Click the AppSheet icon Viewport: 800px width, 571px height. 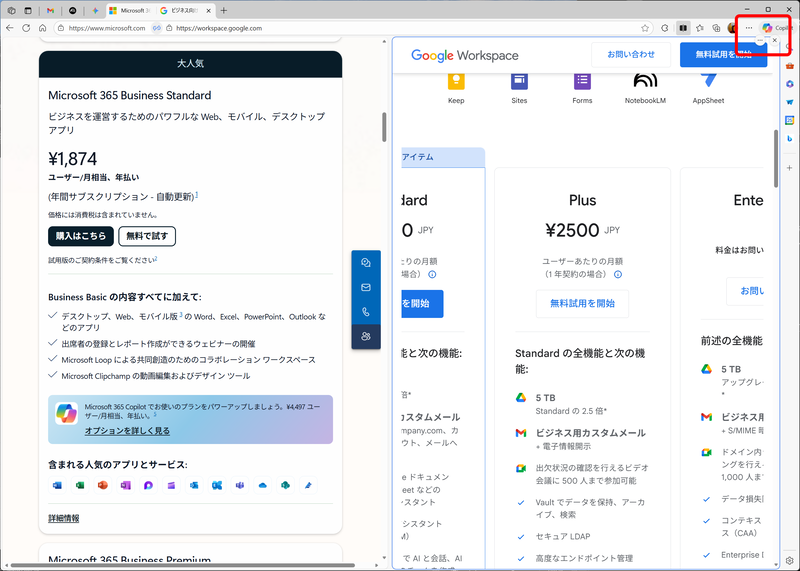tap(708, 82)
